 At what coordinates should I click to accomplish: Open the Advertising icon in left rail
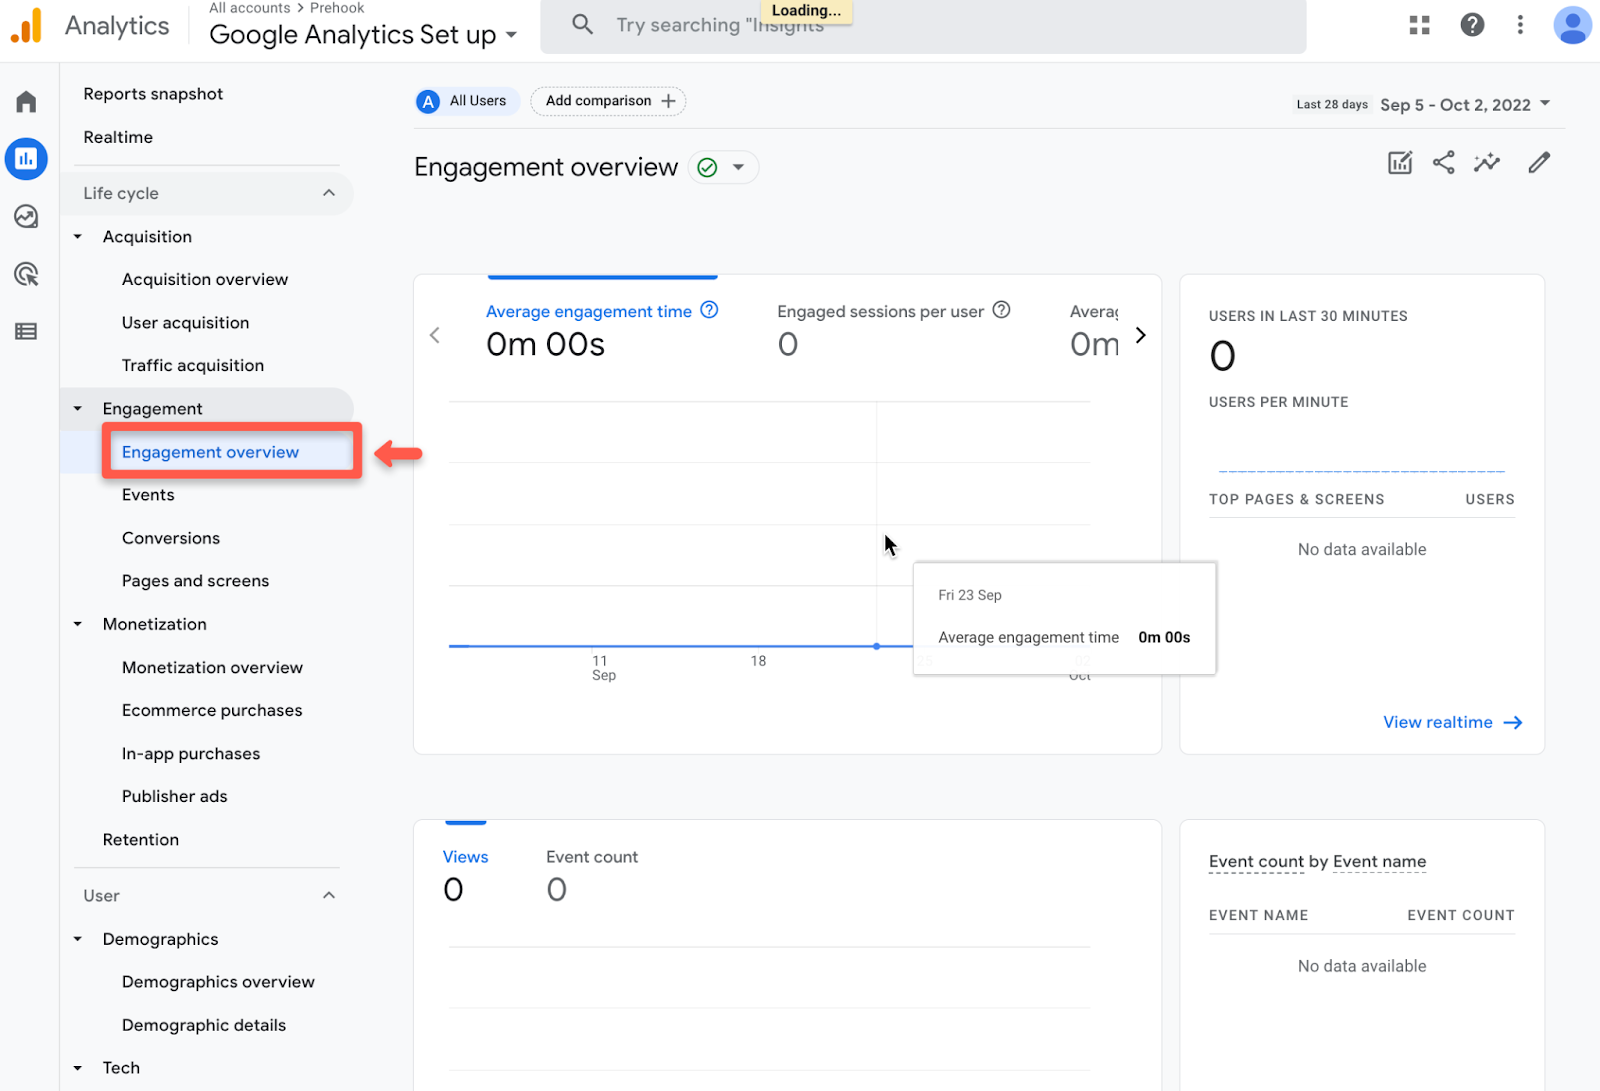pyautogui.click(x=26, y=274)
